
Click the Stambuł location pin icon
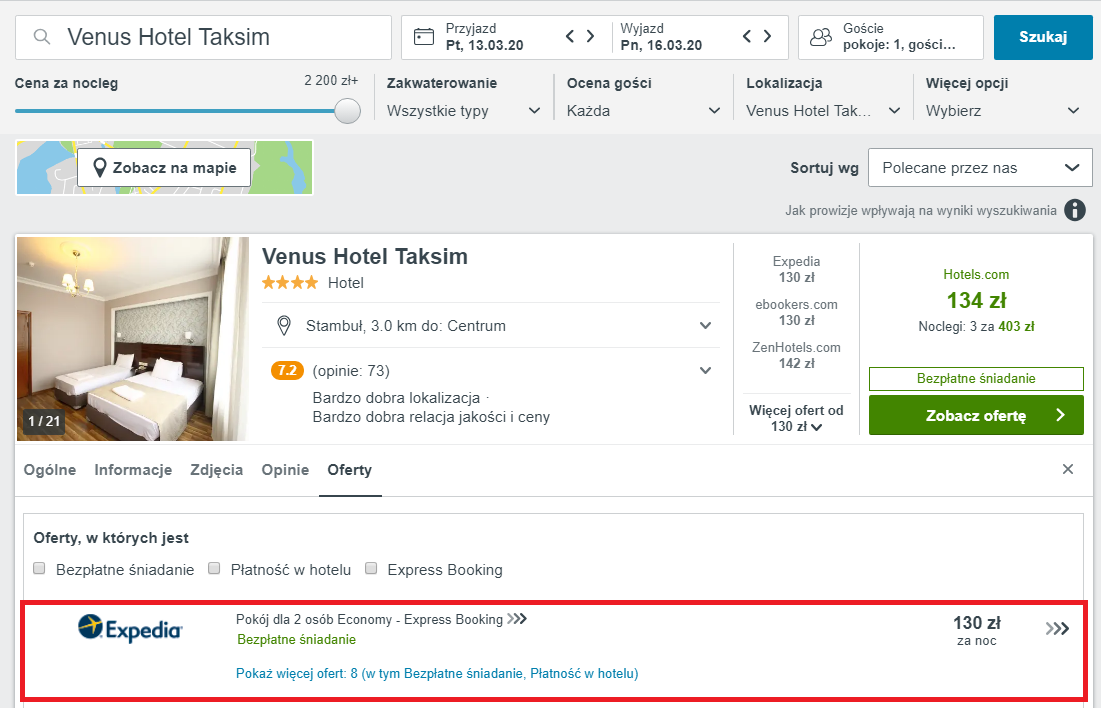pos(284,326)
